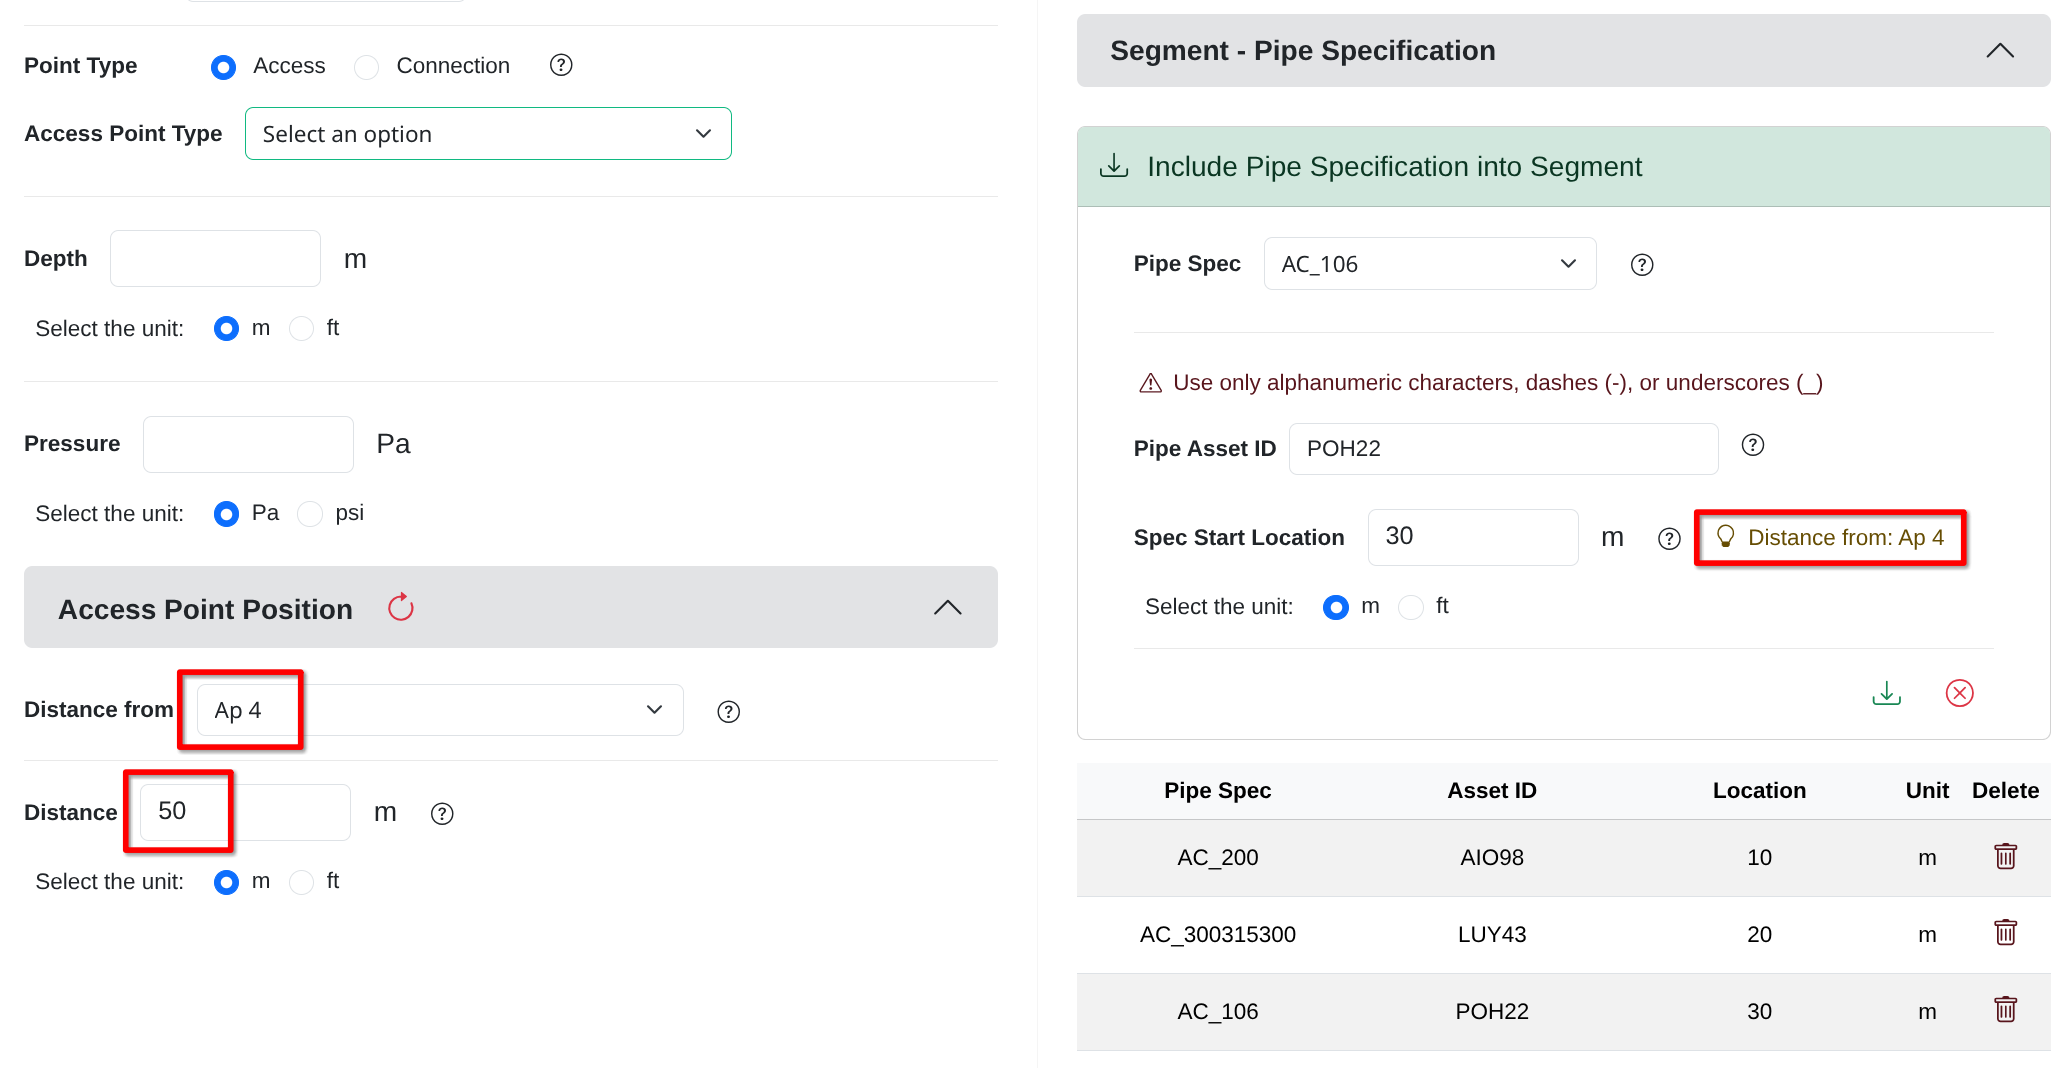This screenshot has width=2066, height=1068.
Task: Click the reset icon beside Access Point Position
Action: coord(401,607)
